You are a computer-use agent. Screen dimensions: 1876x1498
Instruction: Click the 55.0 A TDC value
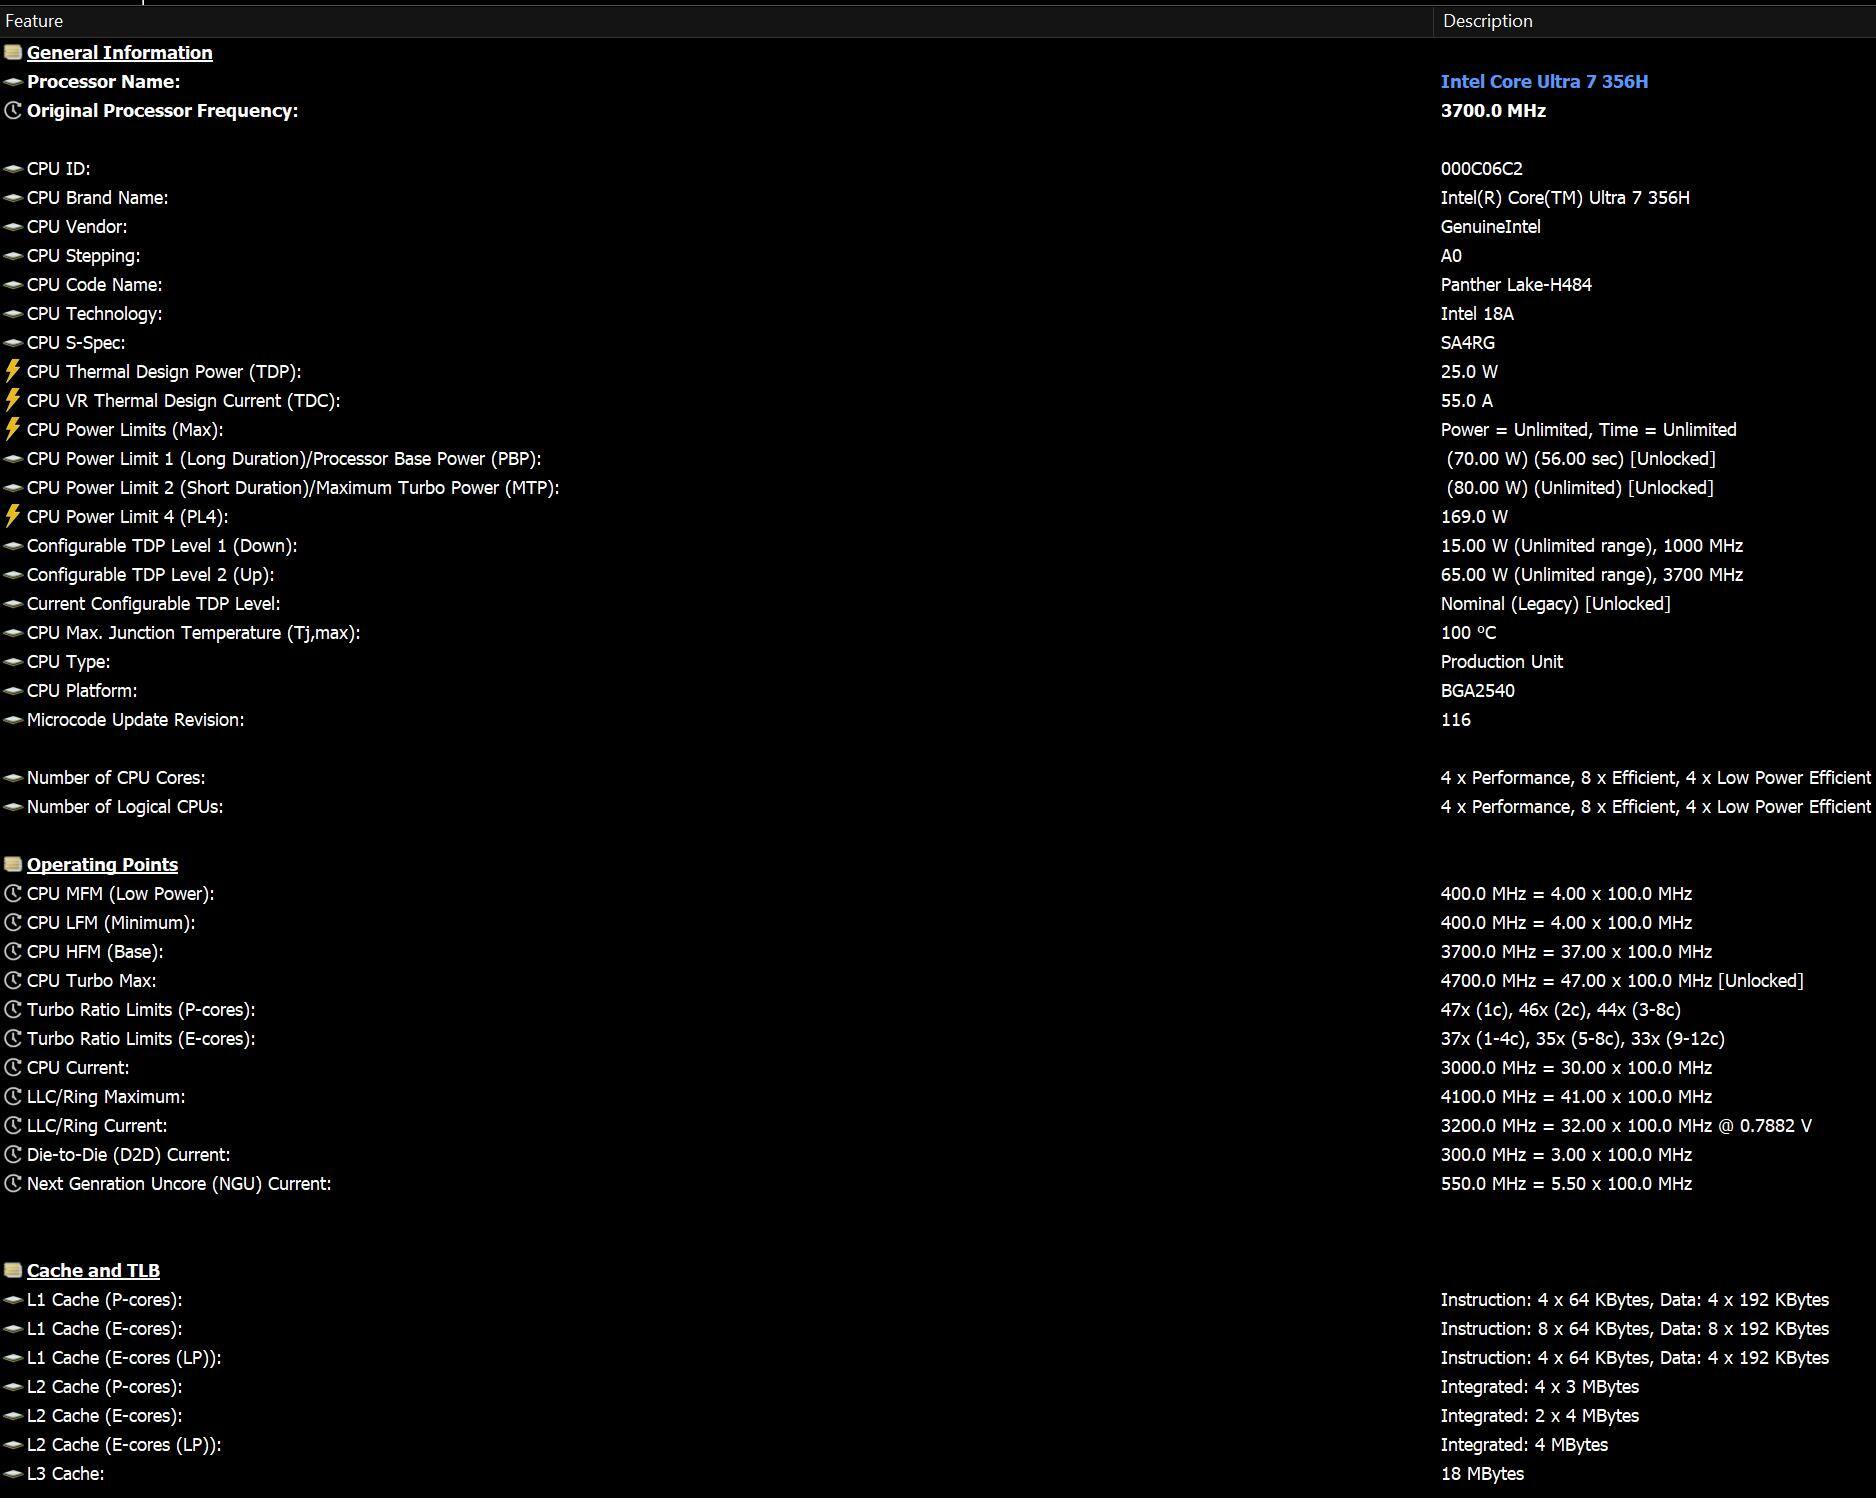click(x=1466, y=400)
